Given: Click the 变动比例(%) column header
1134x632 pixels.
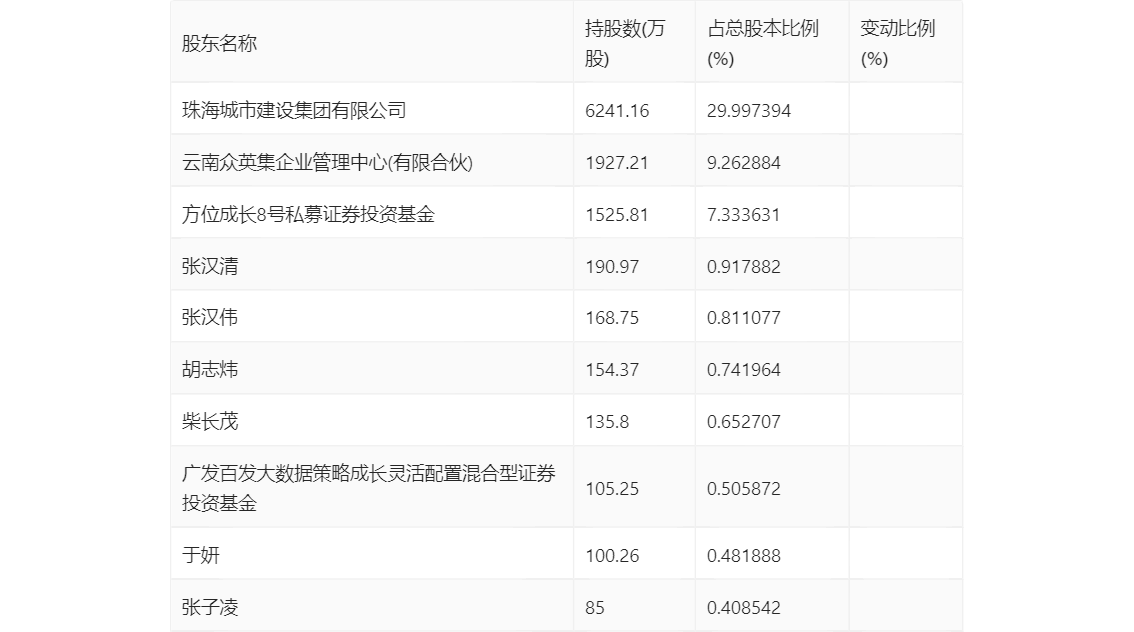Looking at the screenshot, I should pyautogui.click(x=898, y=43).
